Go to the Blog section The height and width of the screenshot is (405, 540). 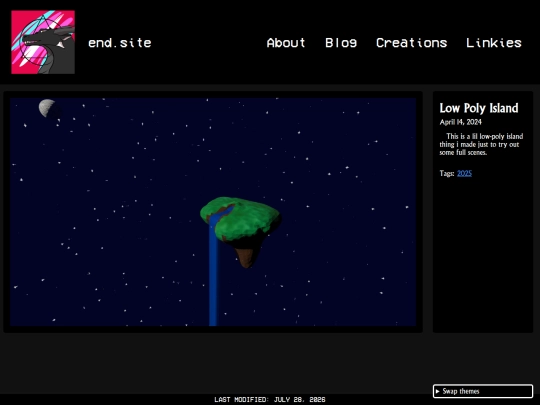[341, 43]
